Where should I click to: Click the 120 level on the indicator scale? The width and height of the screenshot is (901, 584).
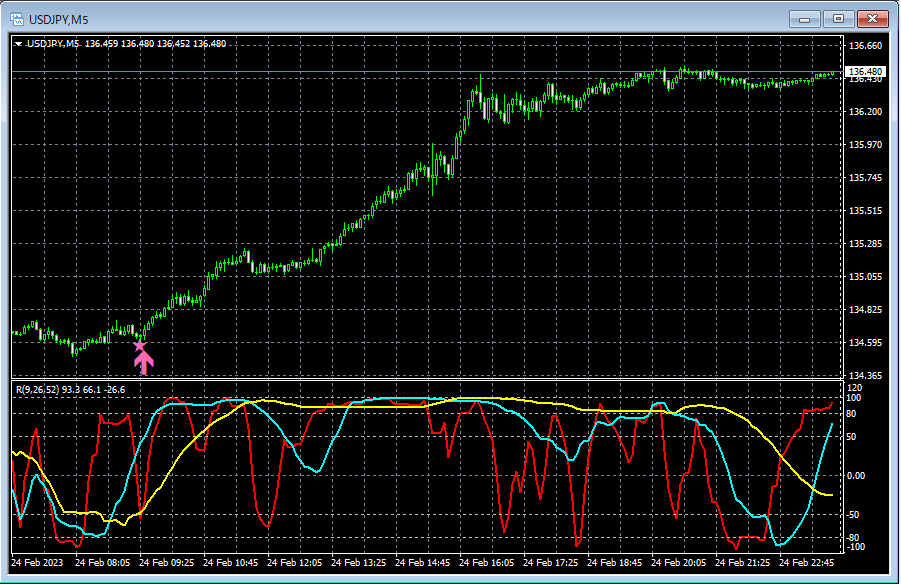tap(853, 387)
